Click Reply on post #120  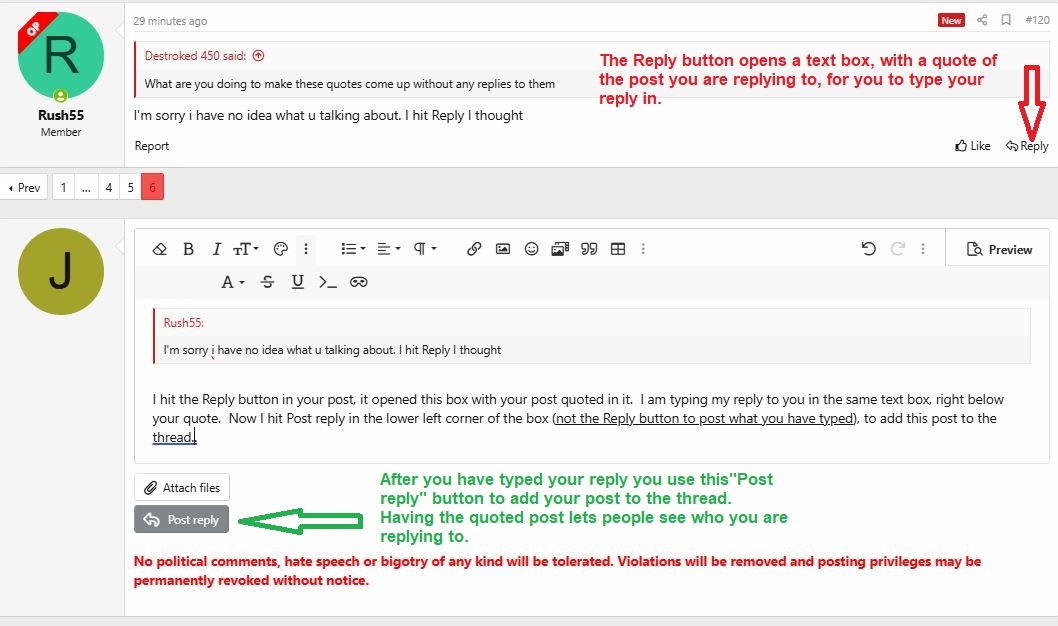(1027, 146)
